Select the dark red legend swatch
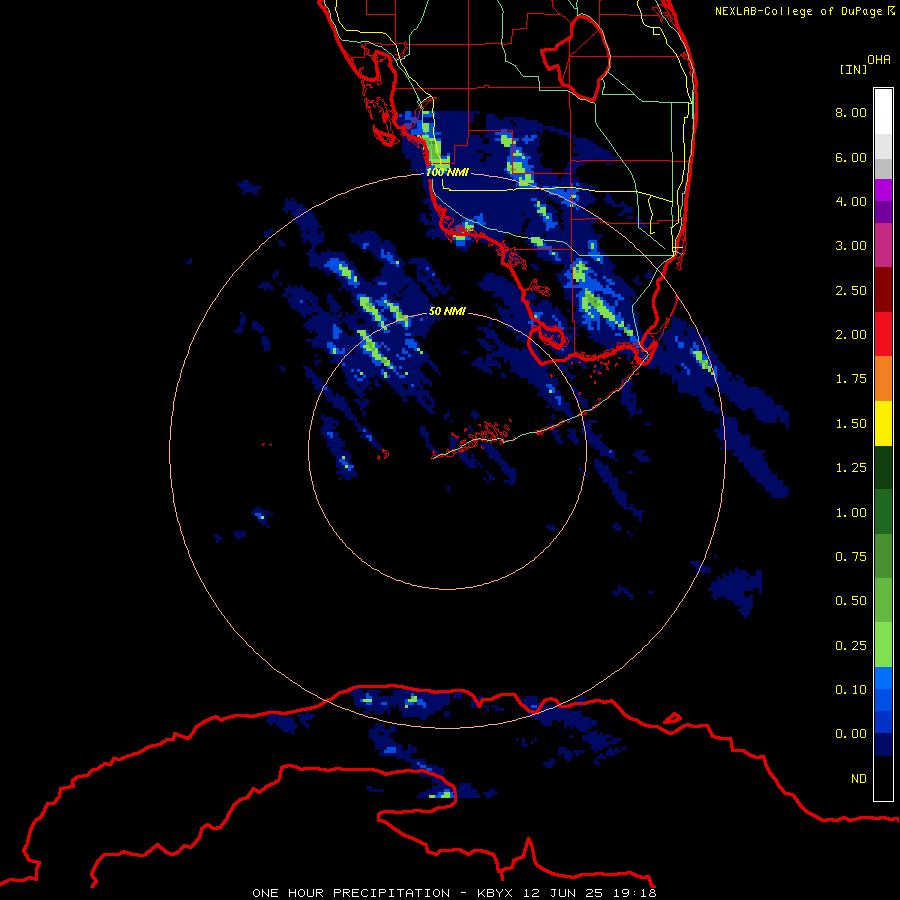The width and height of the screenshot is (900, 900). pyautogui.click(x=883, y=290)
